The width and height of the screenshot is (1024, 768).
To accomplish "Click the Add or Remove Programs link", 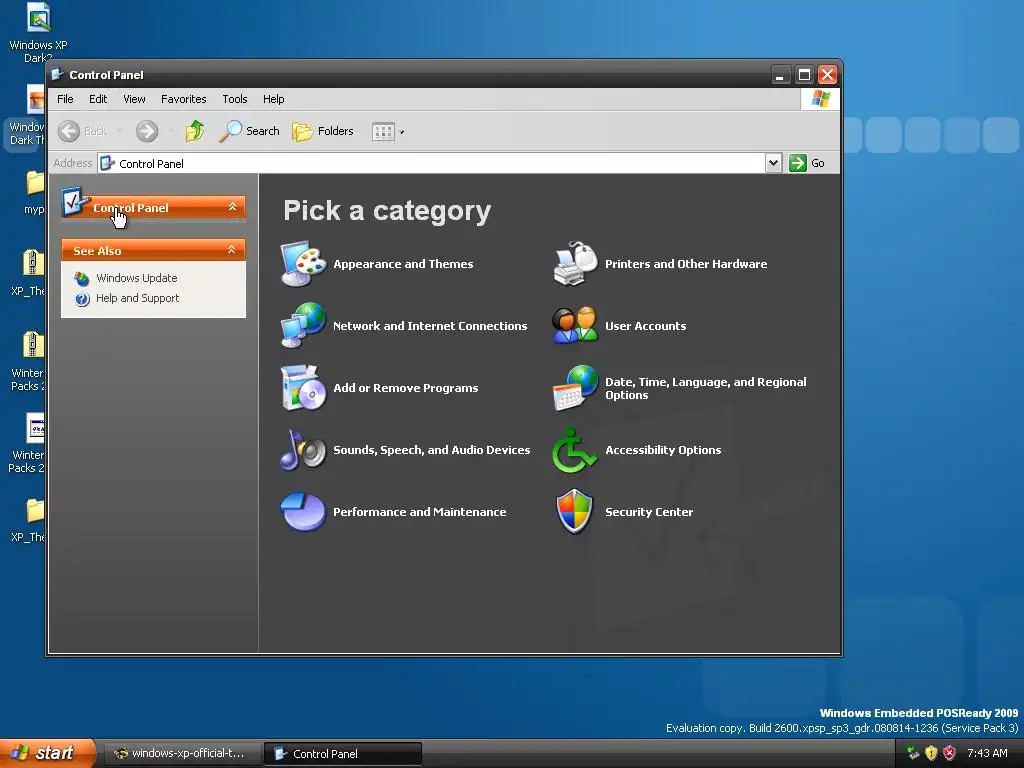I will tap(406, 388).
